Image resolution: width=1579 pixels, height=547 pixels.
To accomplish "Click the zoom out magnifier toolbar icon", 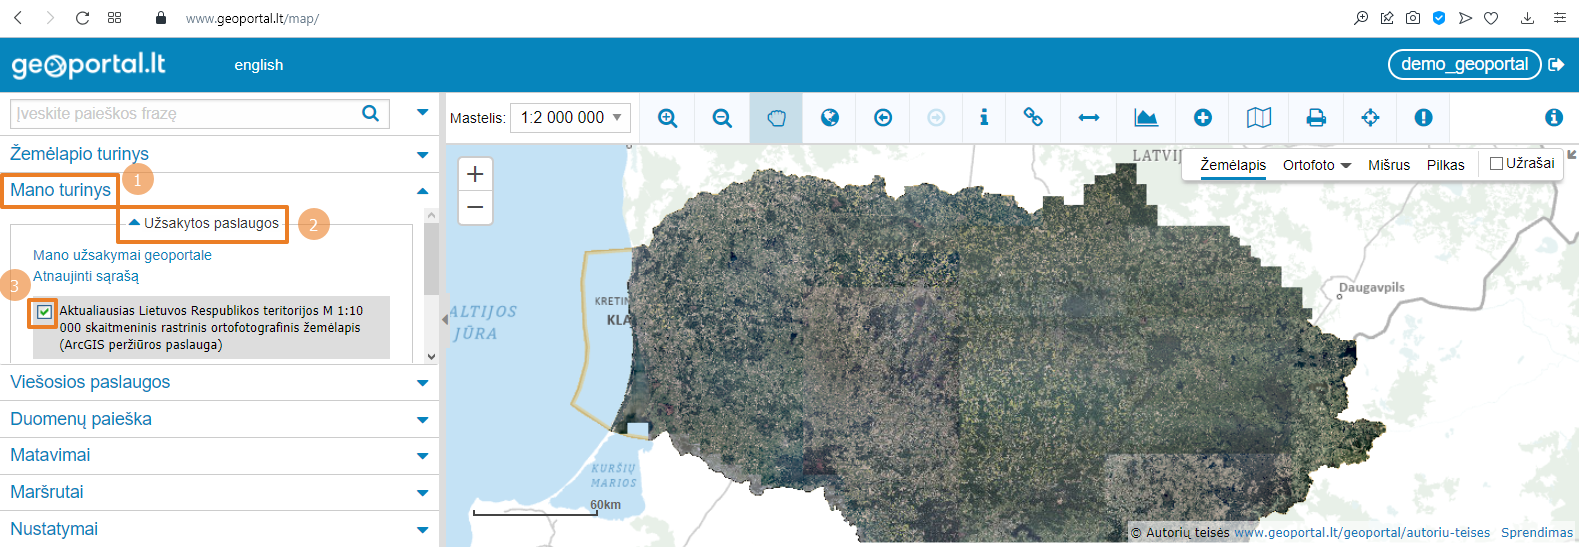I will tap(722, 118).
